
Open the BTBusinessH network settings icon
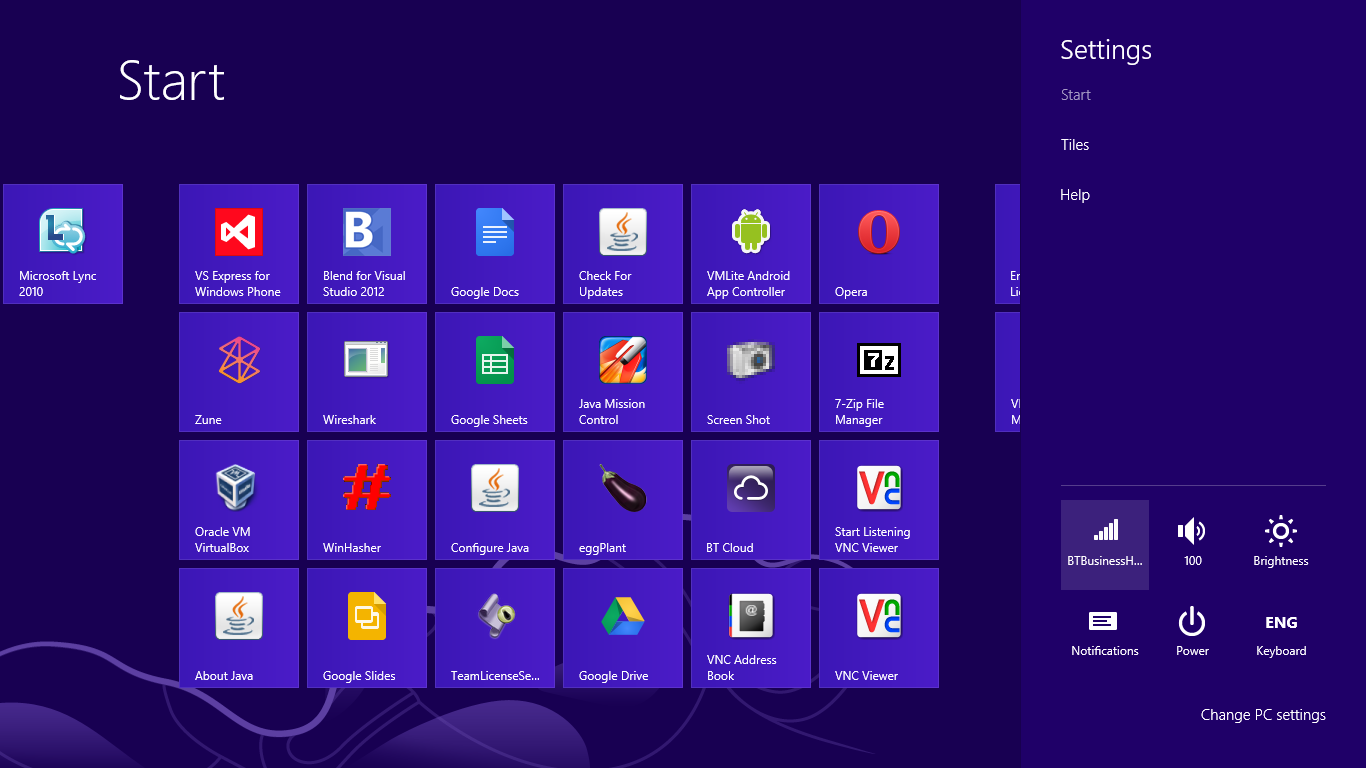(x=1104, y=544)
